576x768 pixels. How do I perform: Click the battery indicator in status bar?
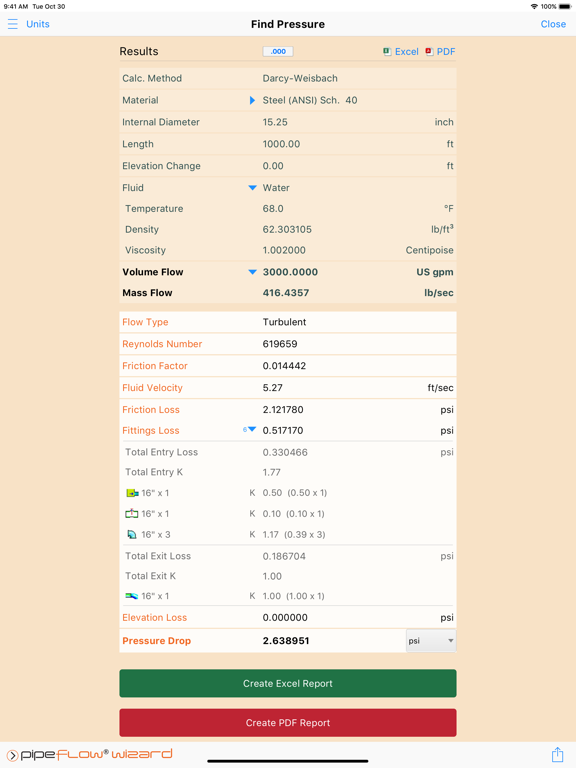pos(565,6)
